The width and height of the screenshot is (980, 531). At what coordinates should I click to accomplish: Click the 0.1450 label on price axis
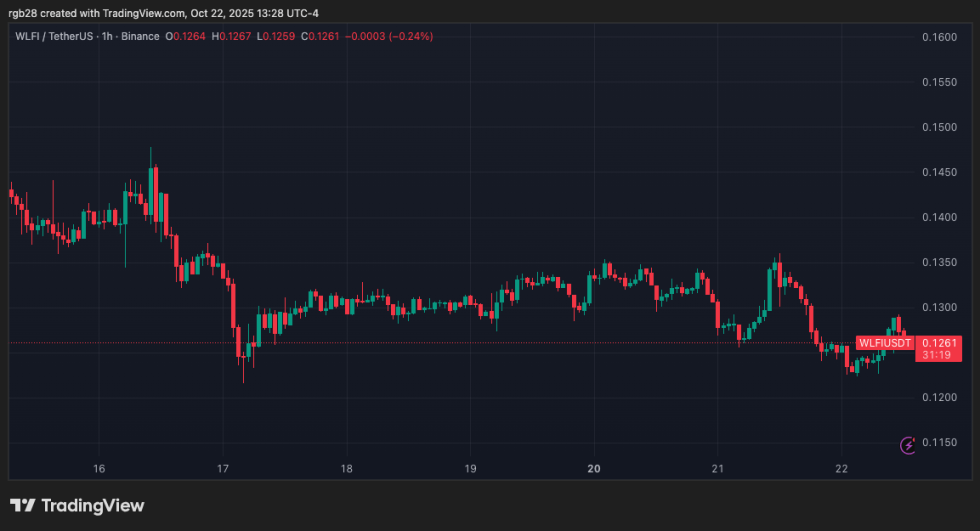pos(939,172)
